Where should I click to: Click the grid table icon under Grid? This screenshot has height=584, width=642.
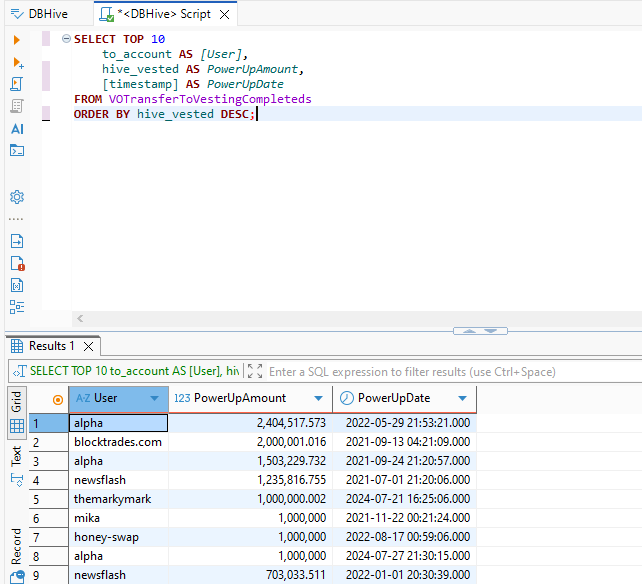[17, 426]
